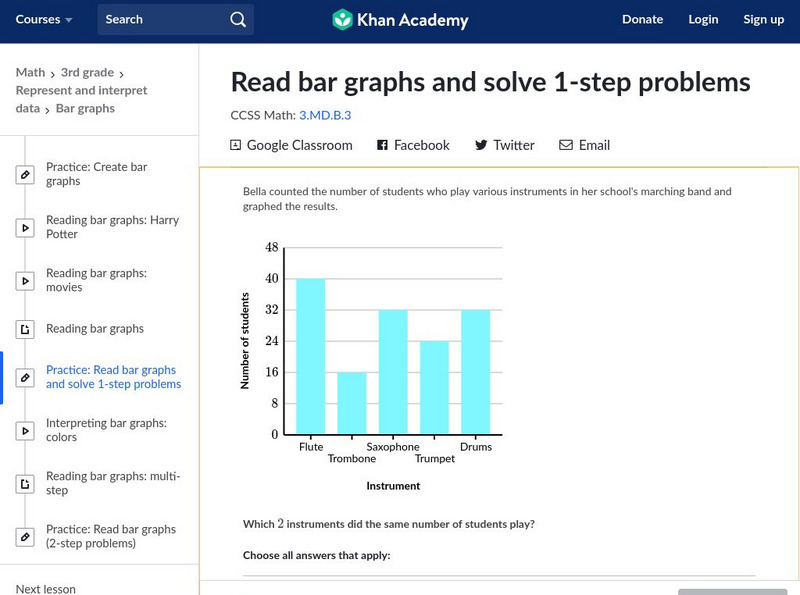Click the '48' value on the y-axis
The height and width of the screenshot is (595, 800).
tap(272, 247)
